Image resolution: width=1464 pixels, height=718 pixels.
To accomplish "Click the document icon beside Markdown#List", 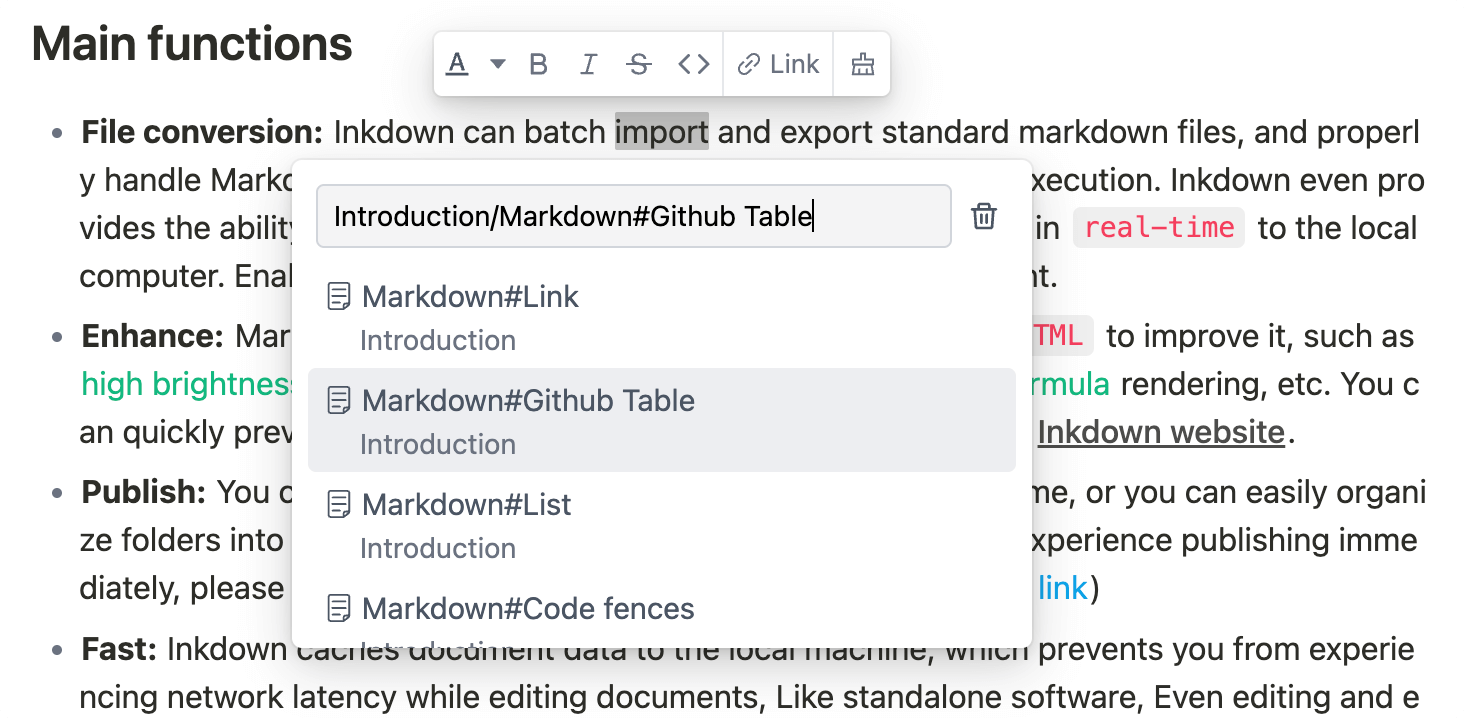I will [340, 504].
